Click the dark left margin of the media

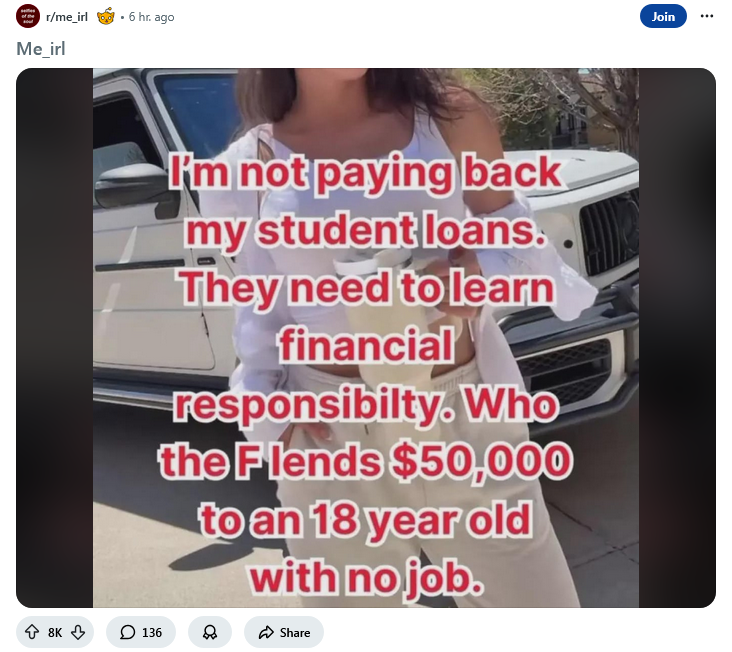[55, 338]
